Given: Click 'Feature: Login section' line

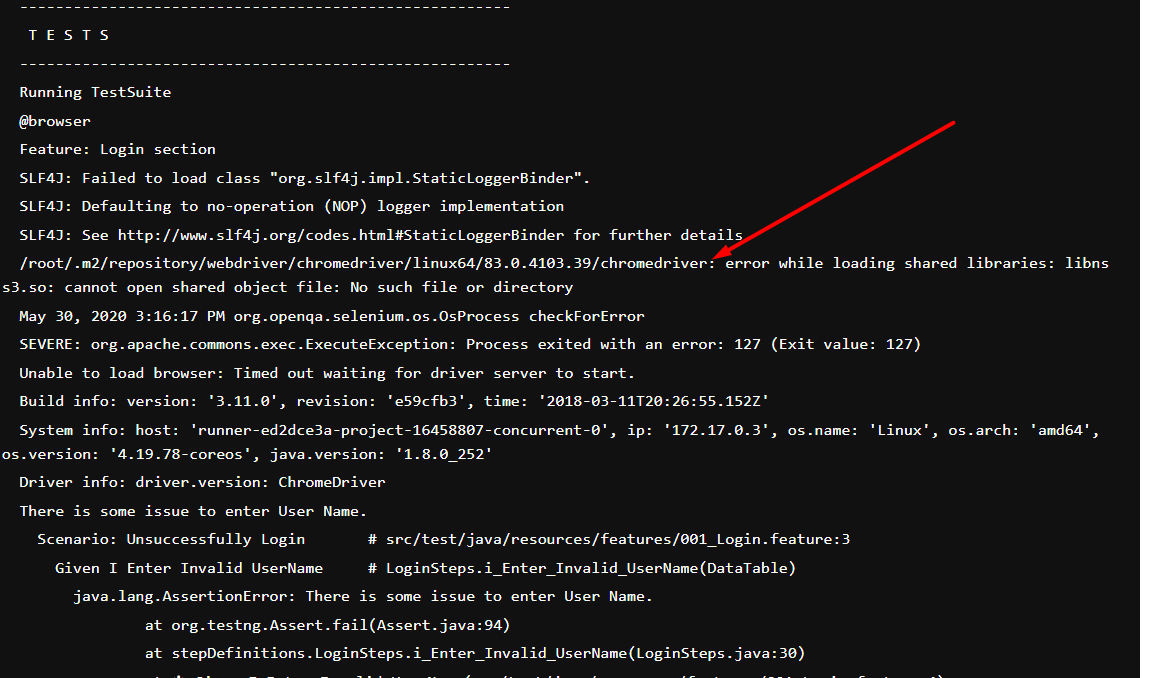Looking at the screenshot, I should coord(117,150).
